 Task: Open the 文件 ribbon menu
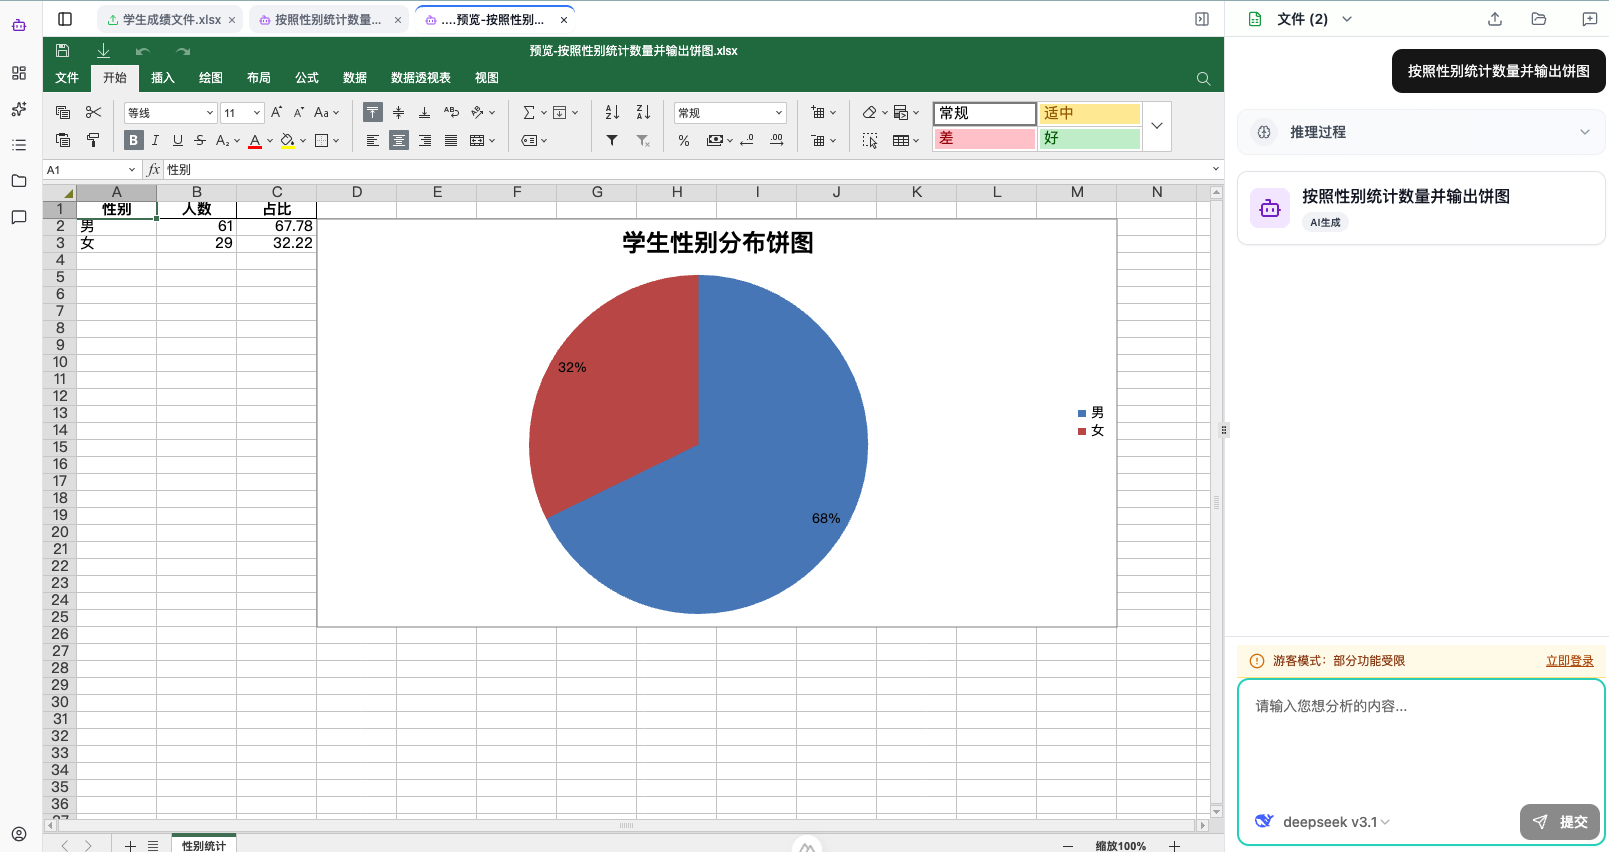67,78
